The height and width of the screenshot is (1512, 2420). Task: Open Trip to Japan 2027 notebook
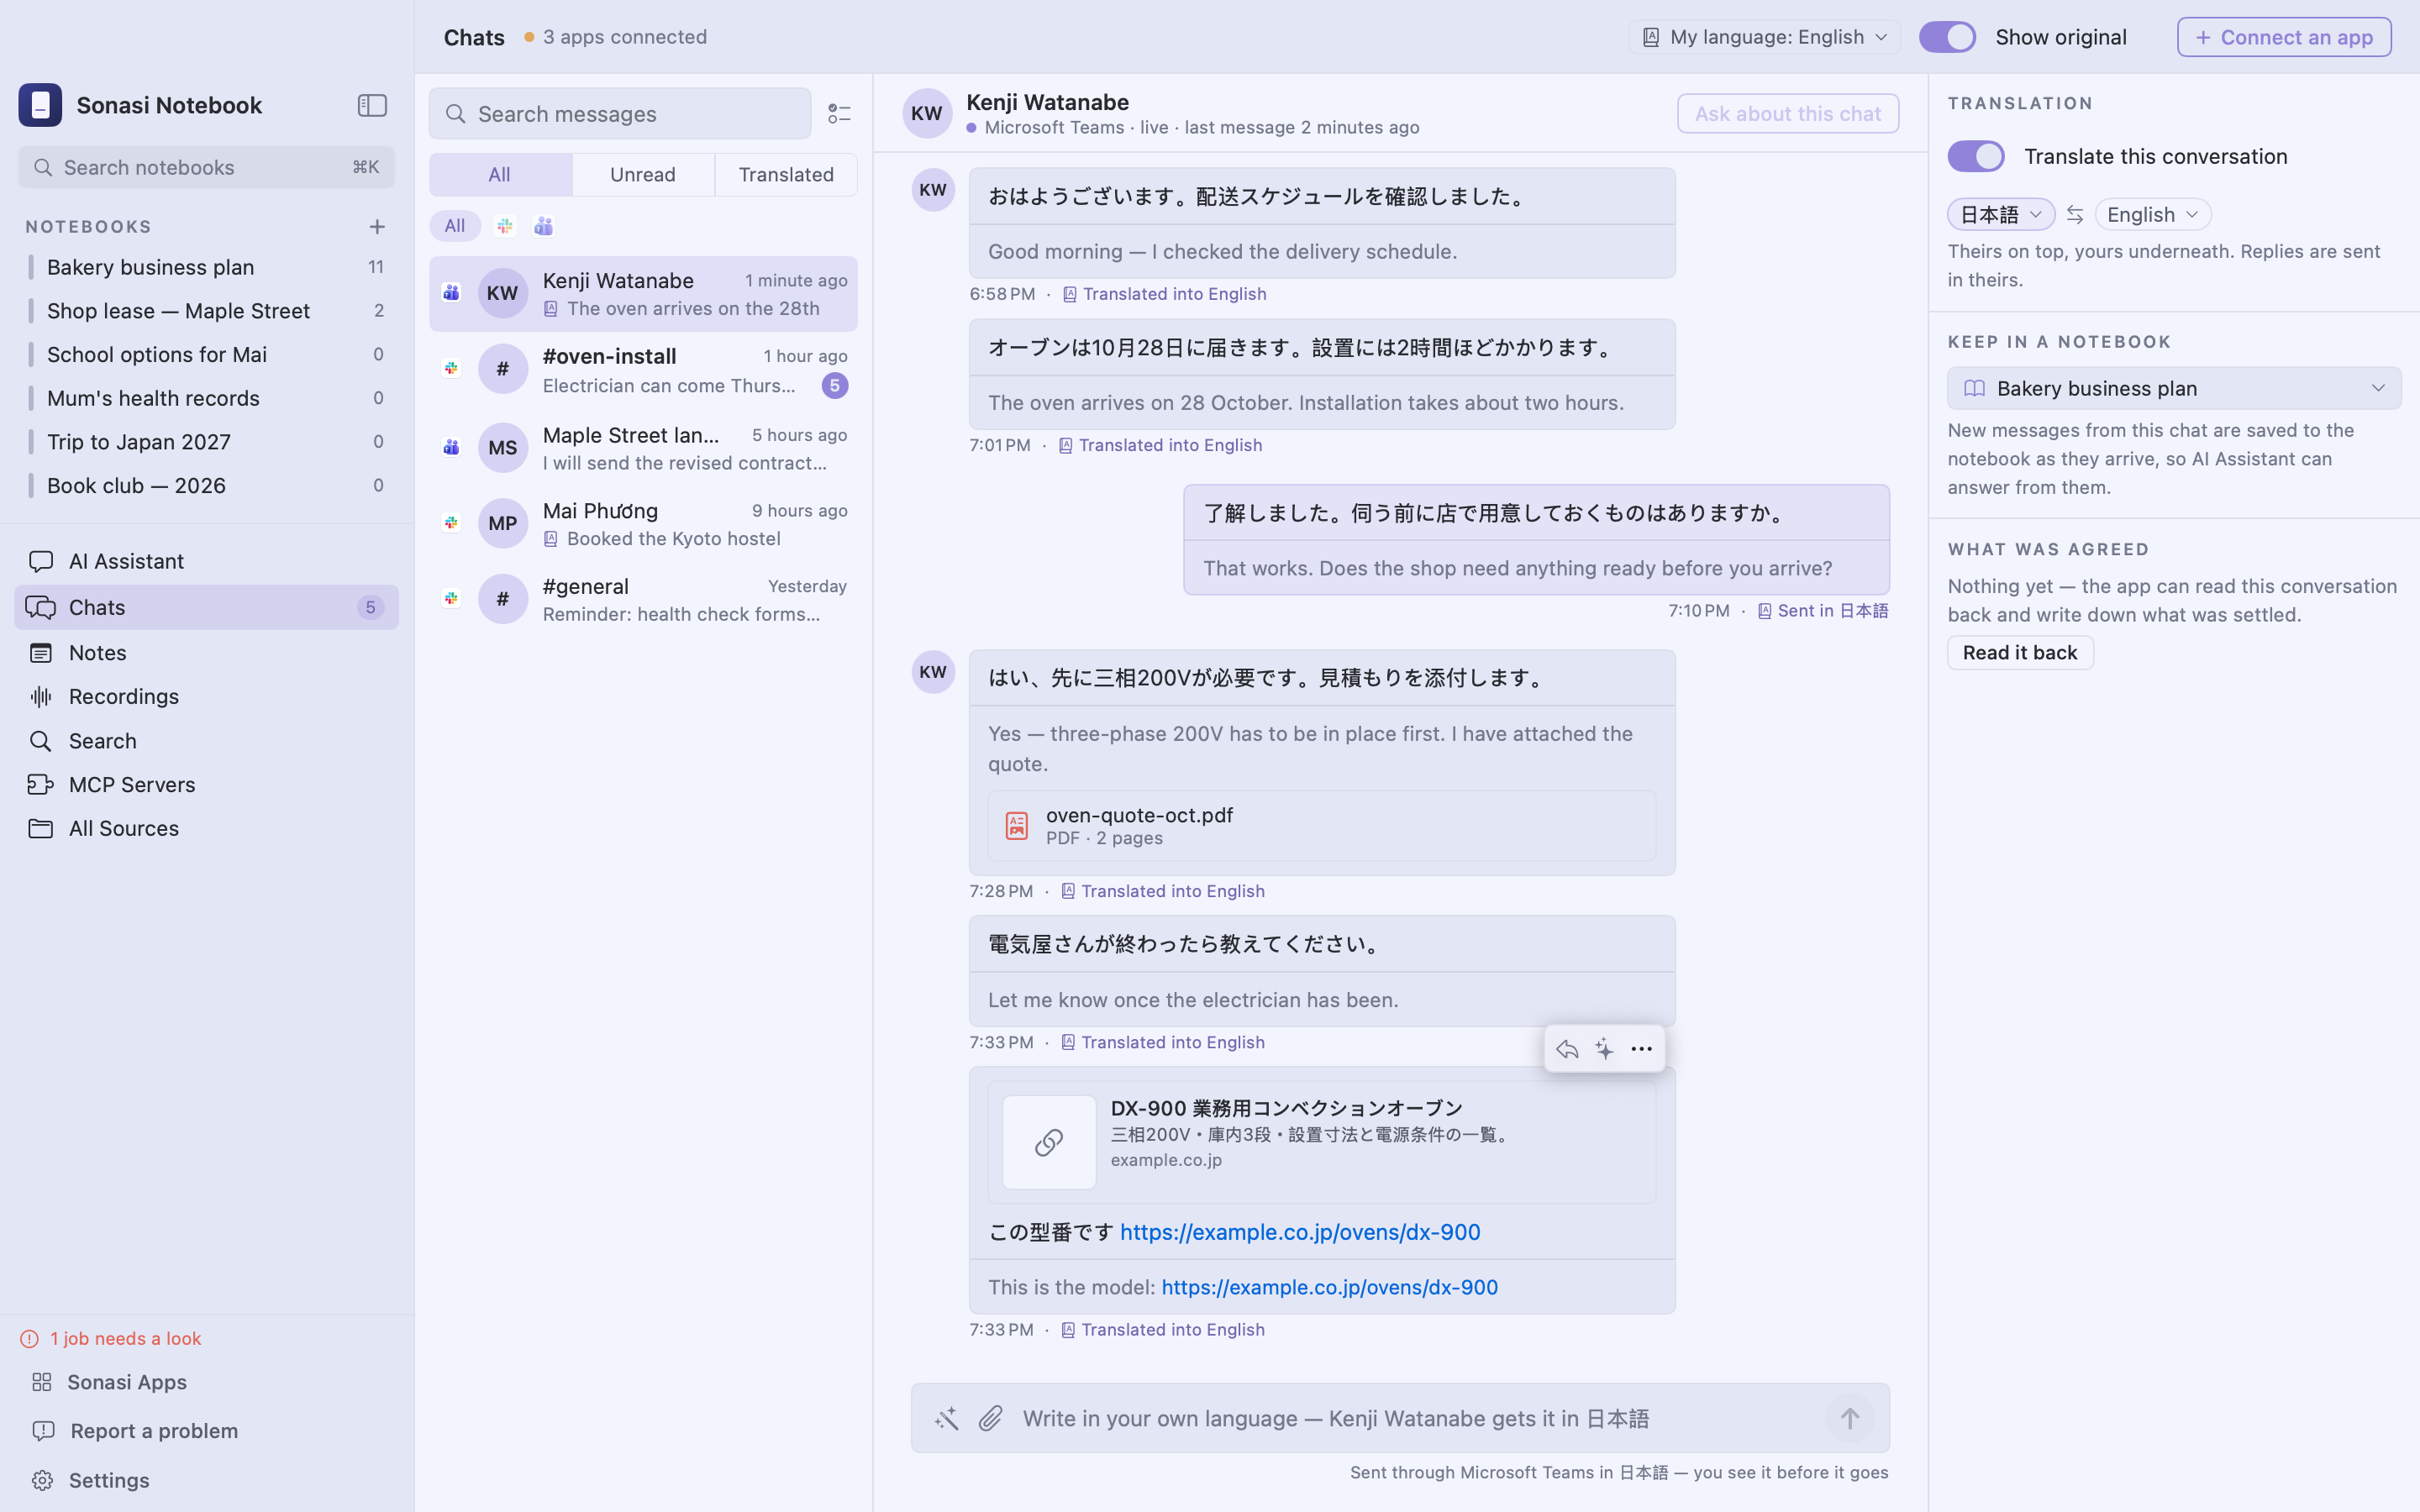click(x=206, y=442)
